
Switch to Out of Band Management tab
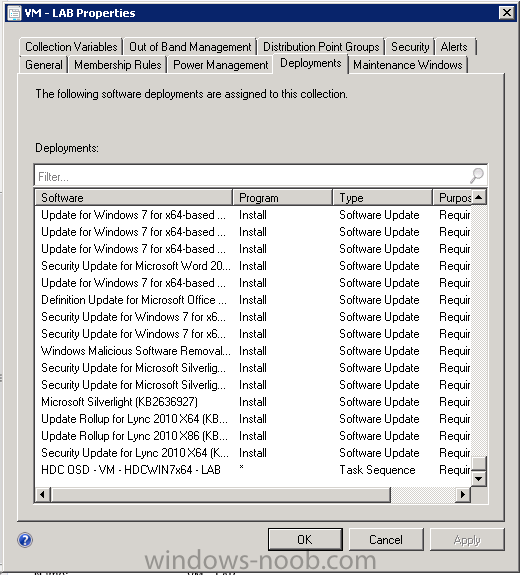[190, 47]
